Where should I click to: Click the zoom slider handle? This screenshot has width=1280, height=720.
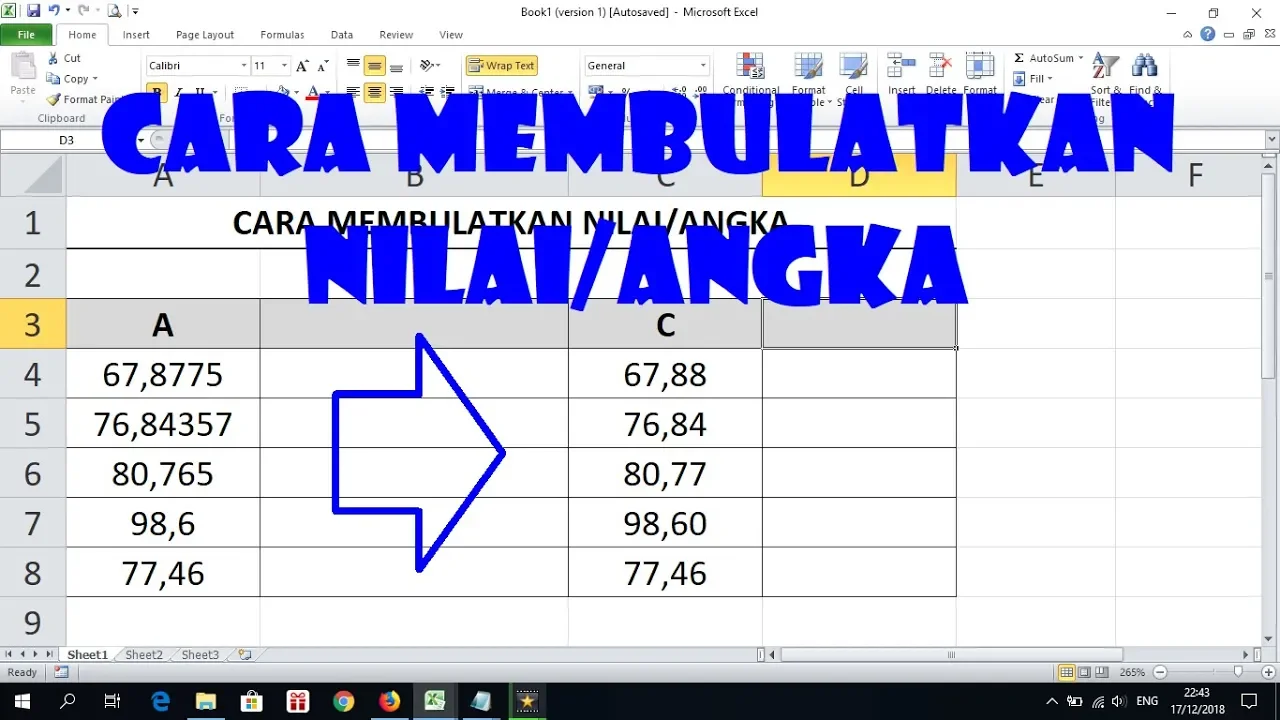[1239, 672]
